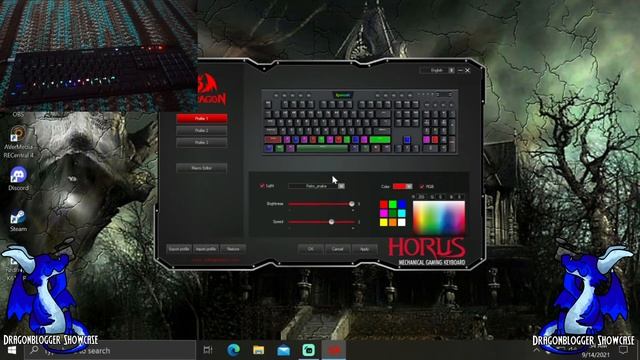Select the Esc key on virtual keyboard
The width and height of the screenshot is (640, 360).
268,104
